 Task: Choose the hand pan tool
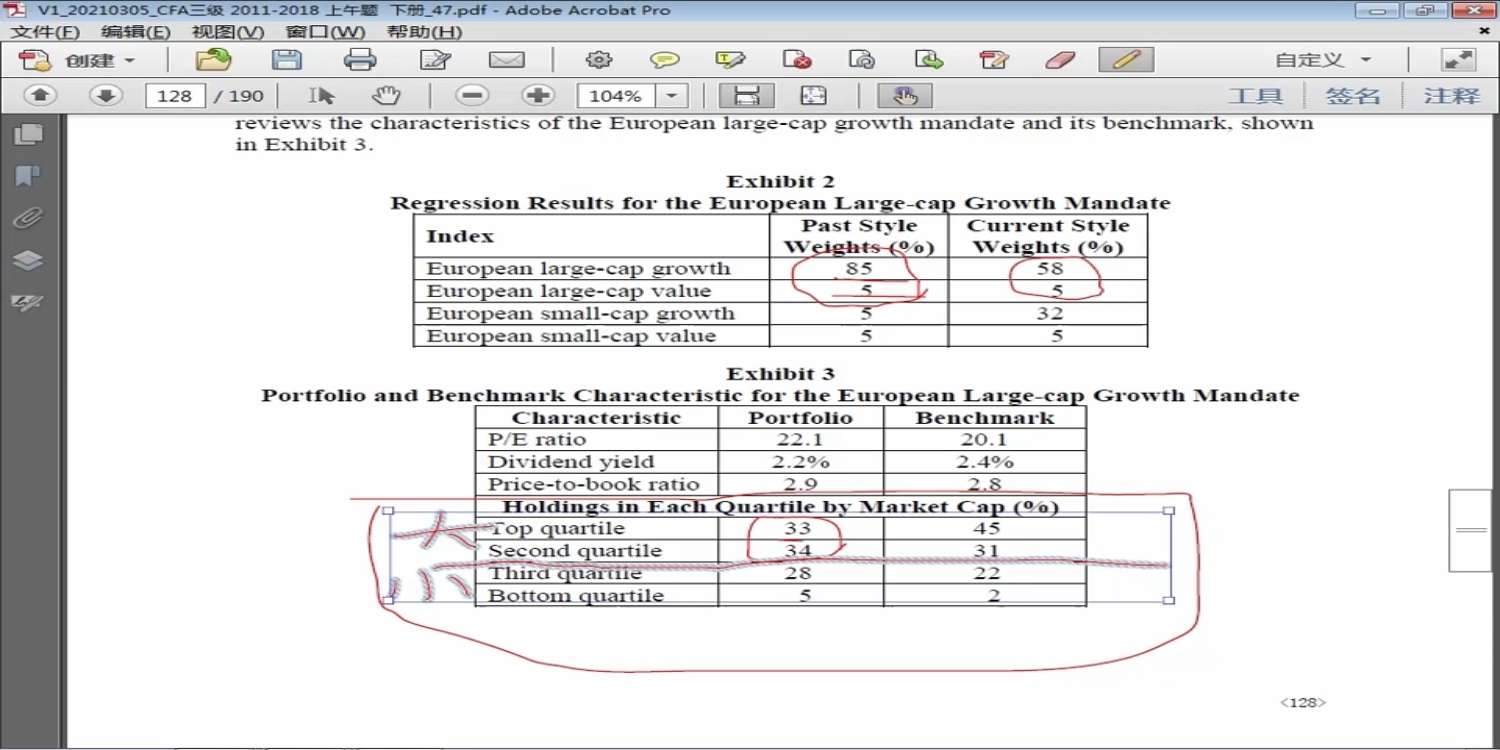tap(386, 96)
